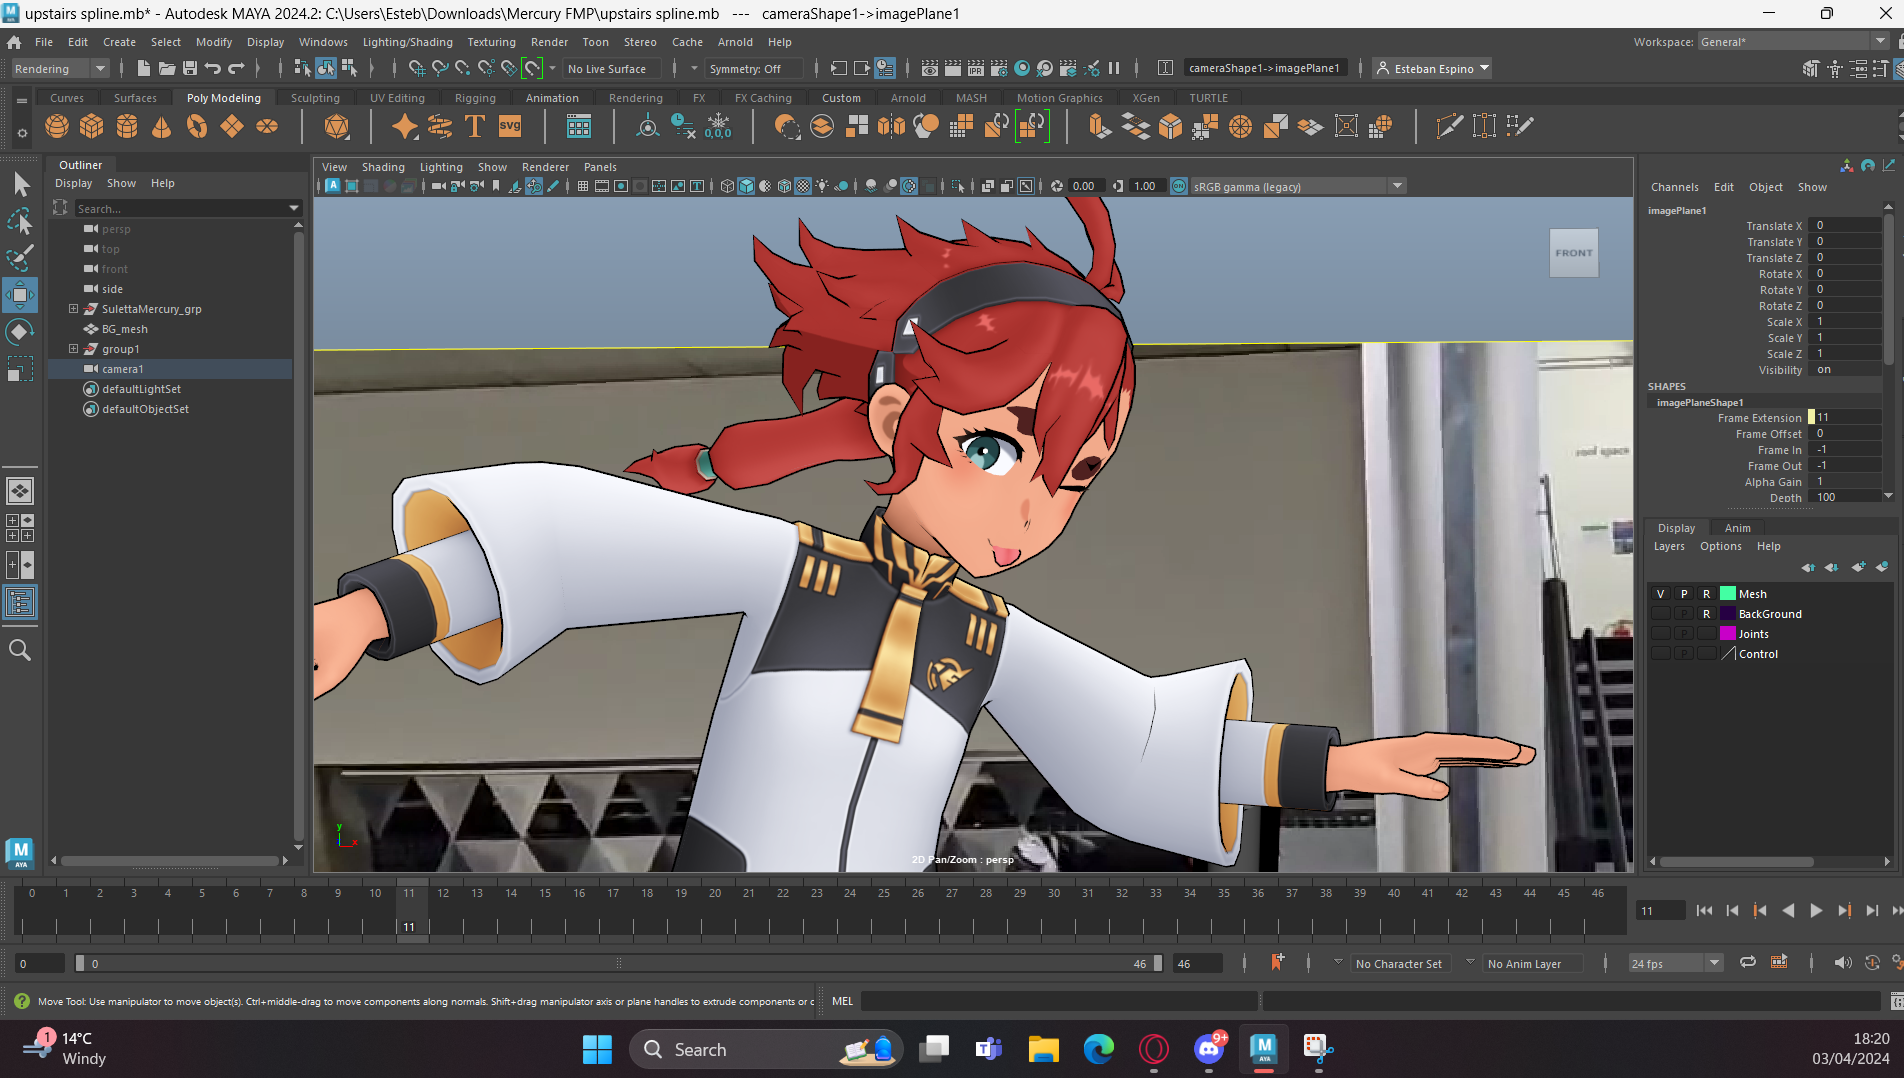Activate the Scale tool in toolbox
Image resolution: width=1904 pixels, height=1078 pixels.
click(21, 369)
